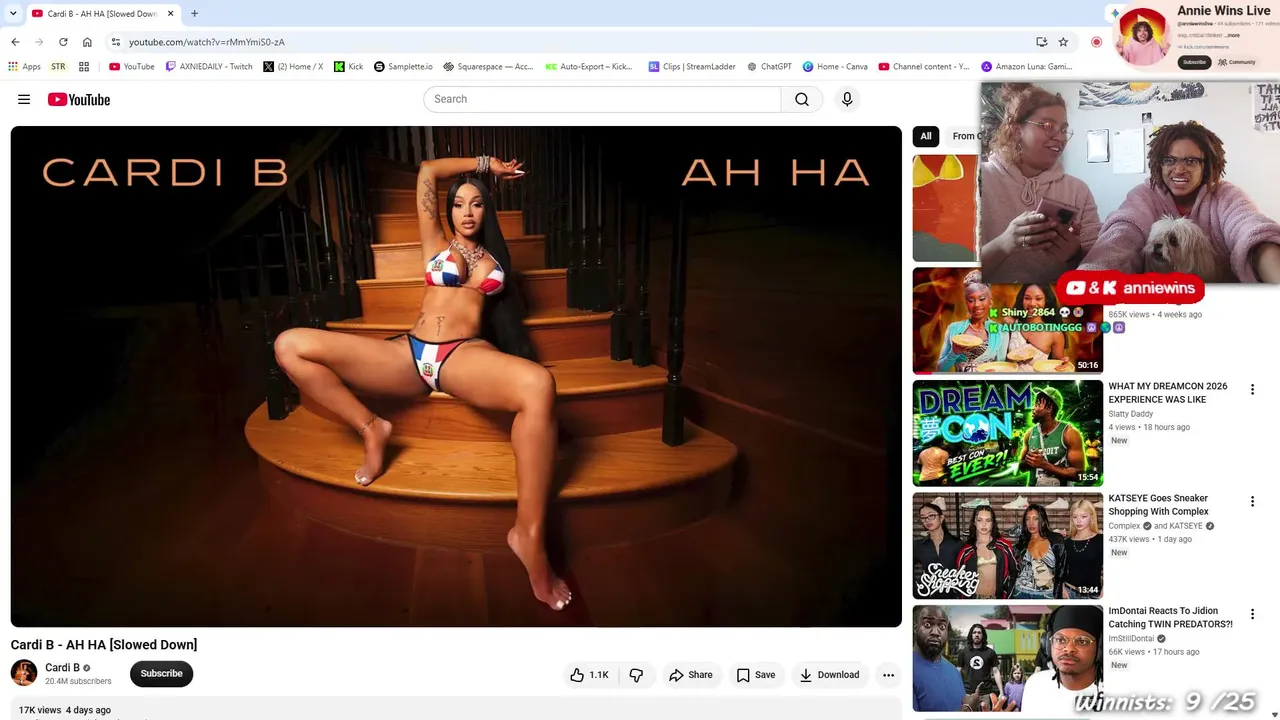Download the Cardi B video

click(830, 675)
